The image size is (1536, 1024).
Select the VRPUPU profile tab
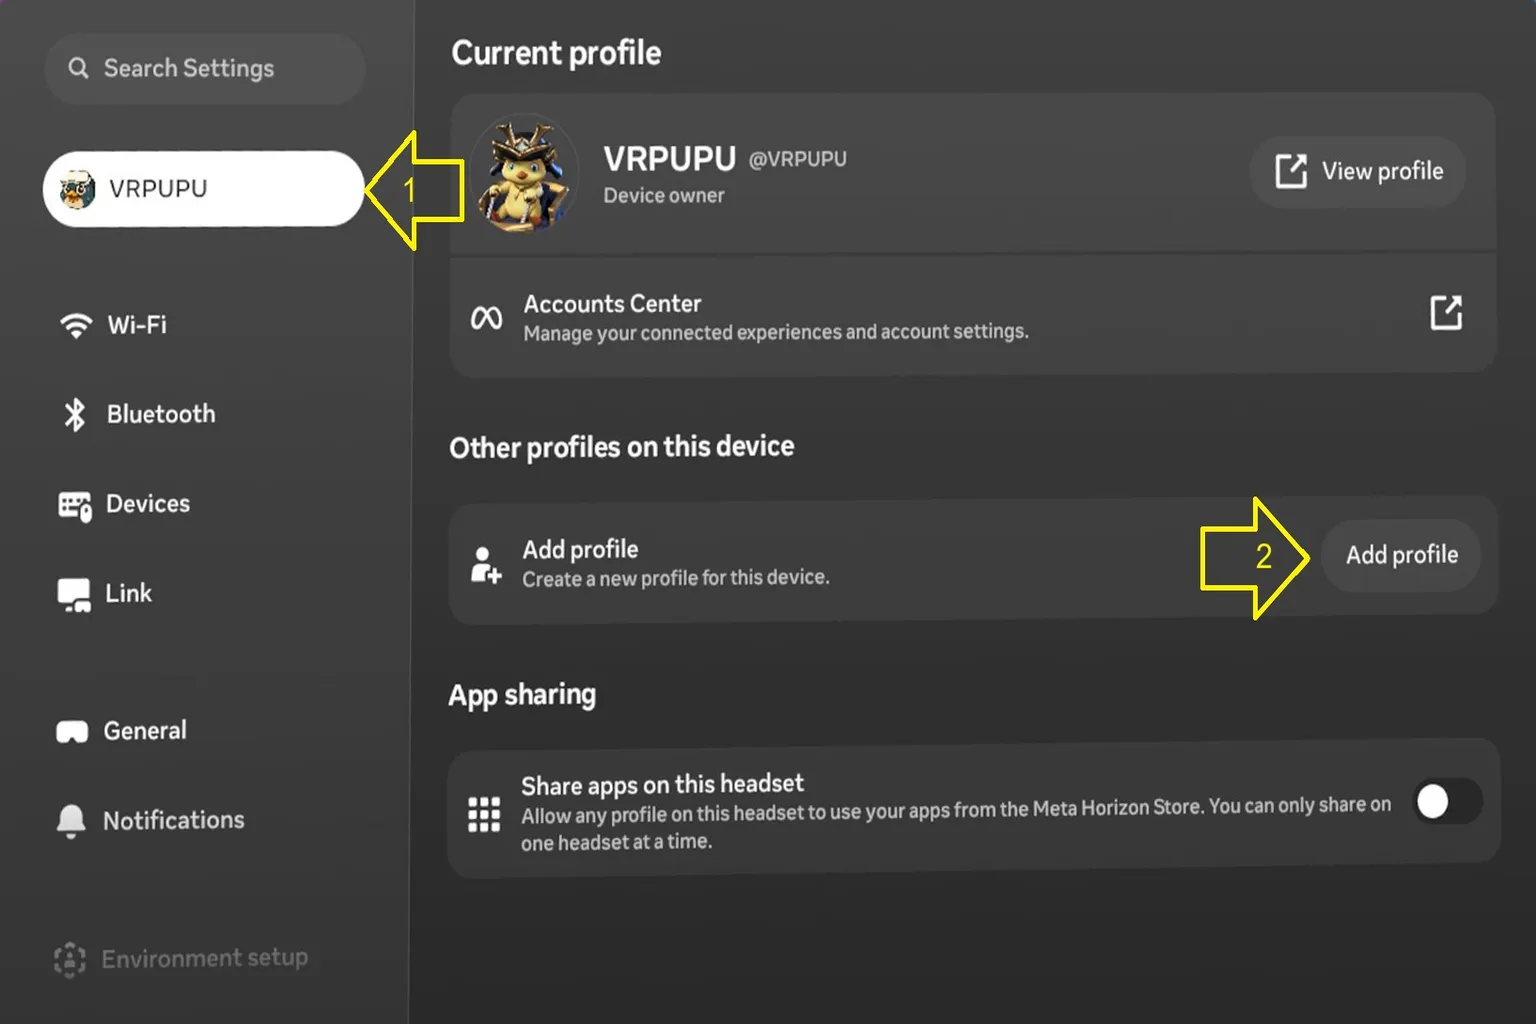(203, 188)
